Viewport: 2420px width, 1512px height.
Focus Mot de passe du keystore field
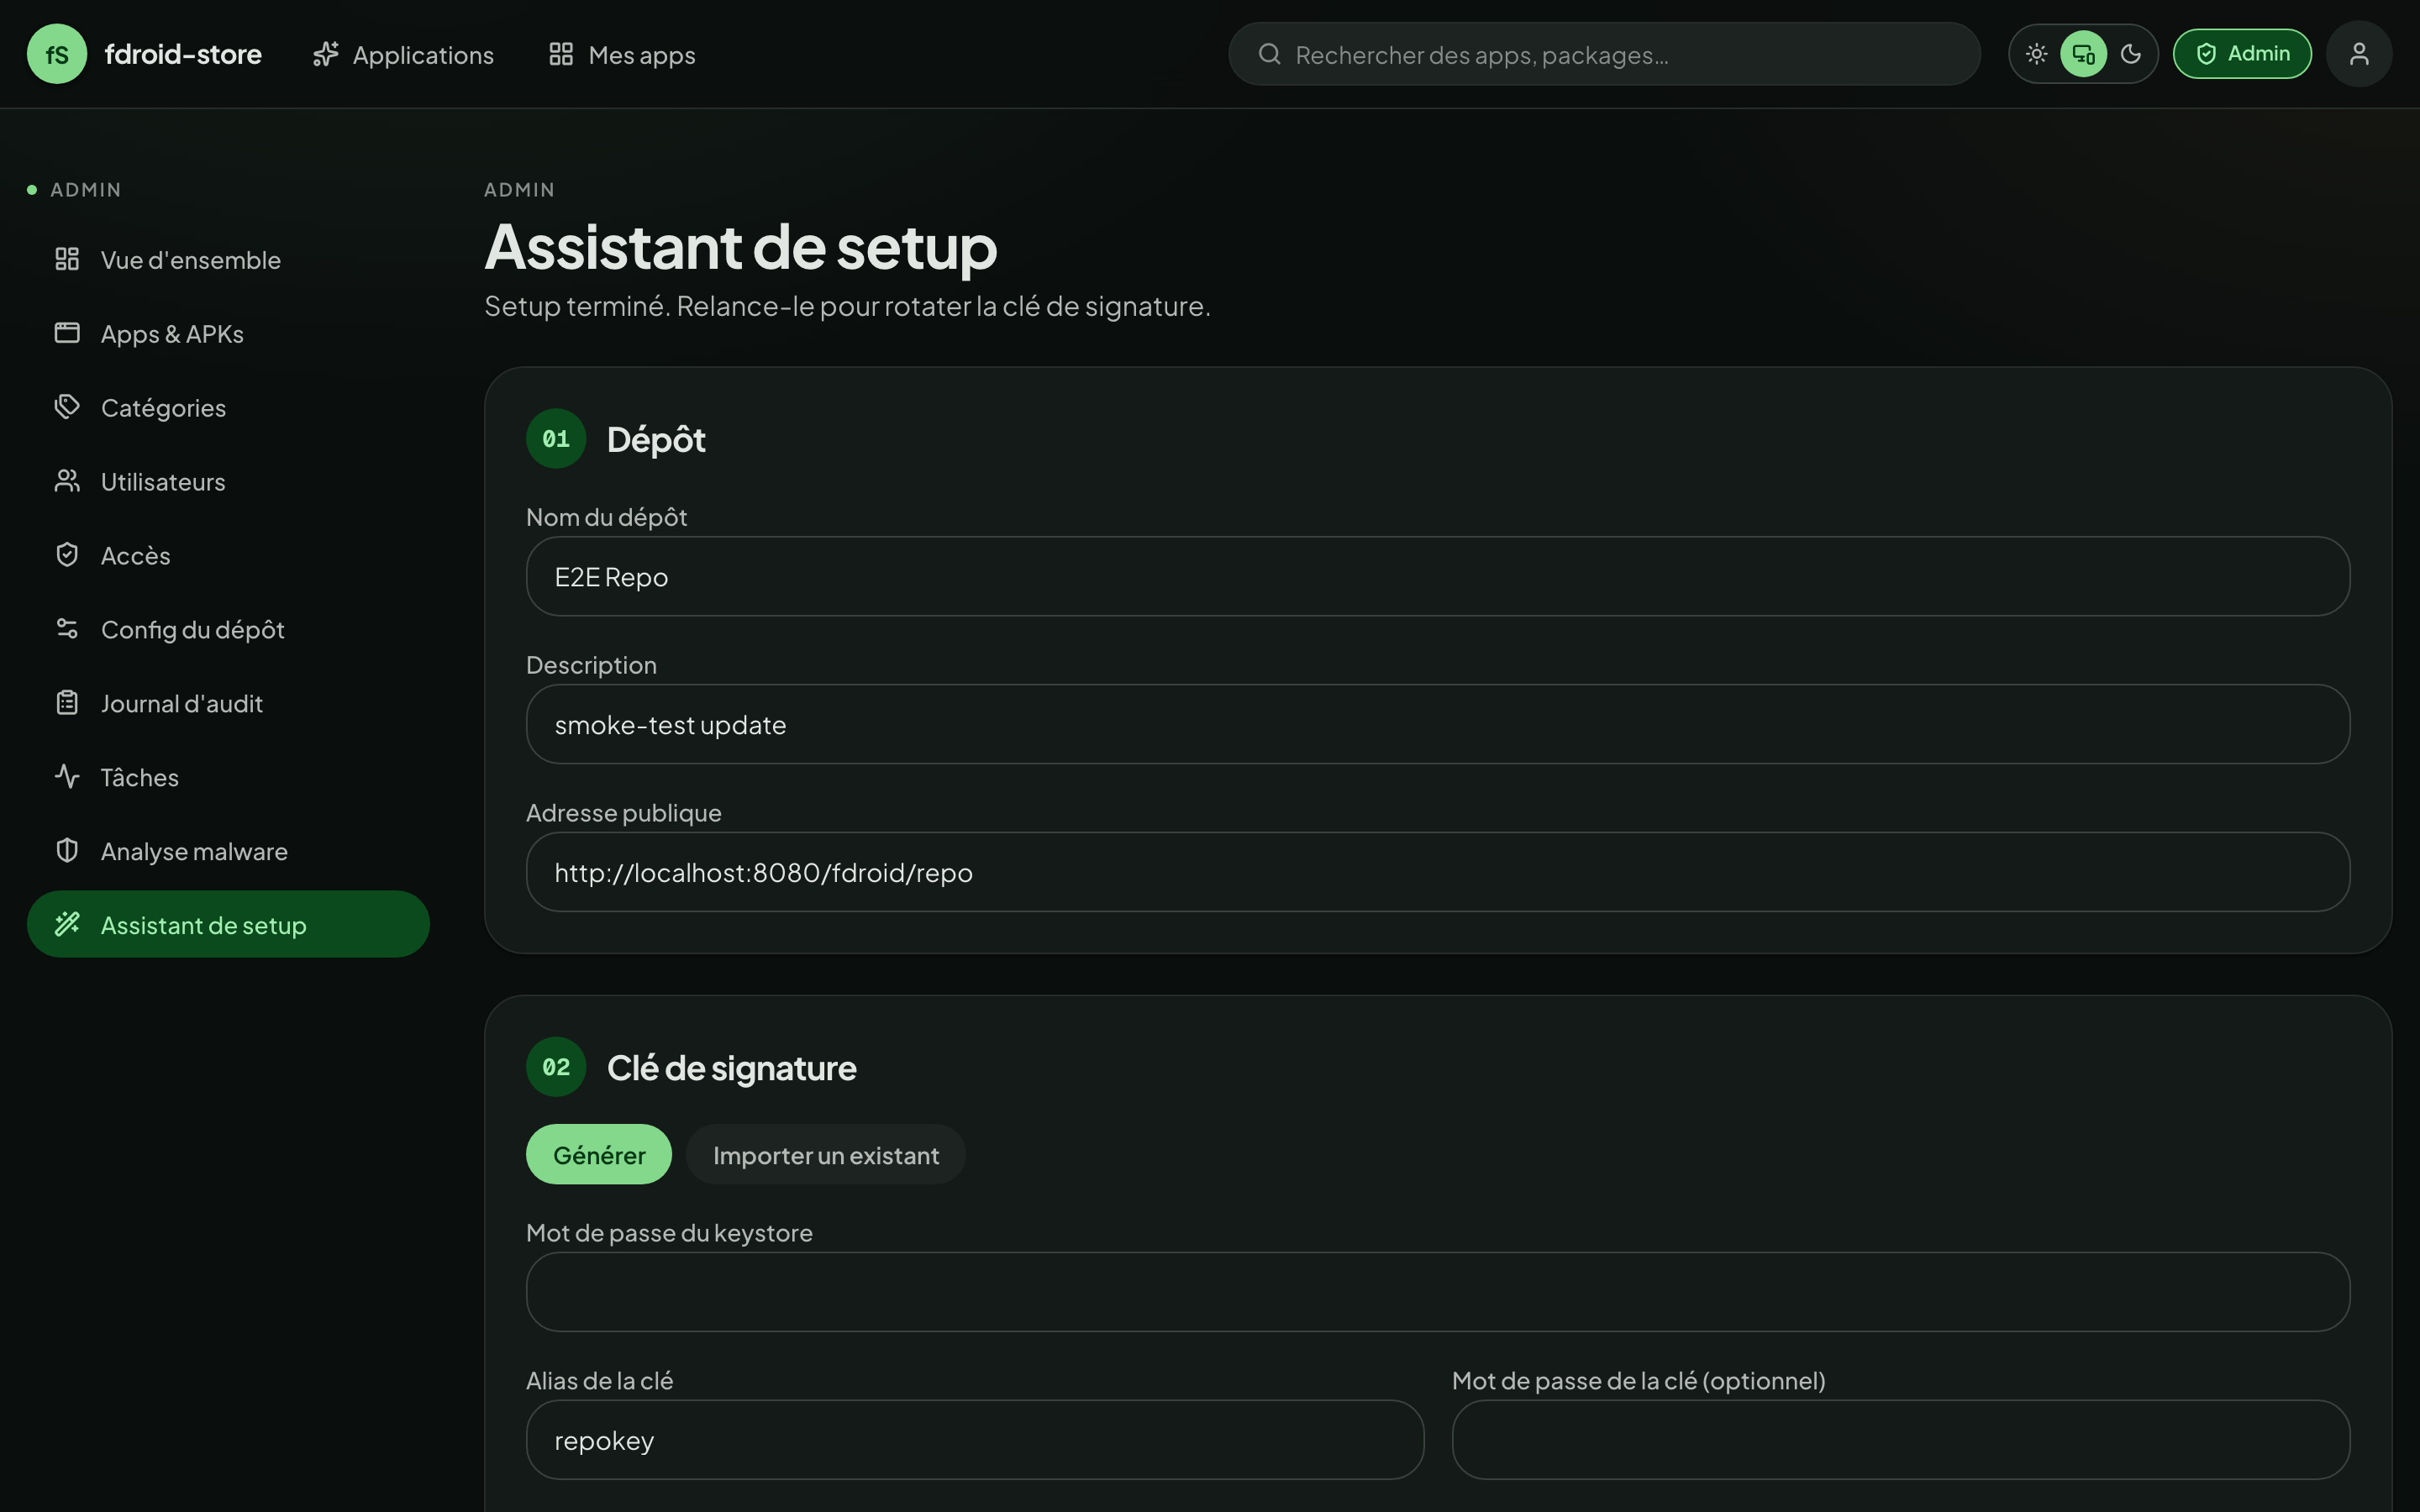click(1437, 1292)
